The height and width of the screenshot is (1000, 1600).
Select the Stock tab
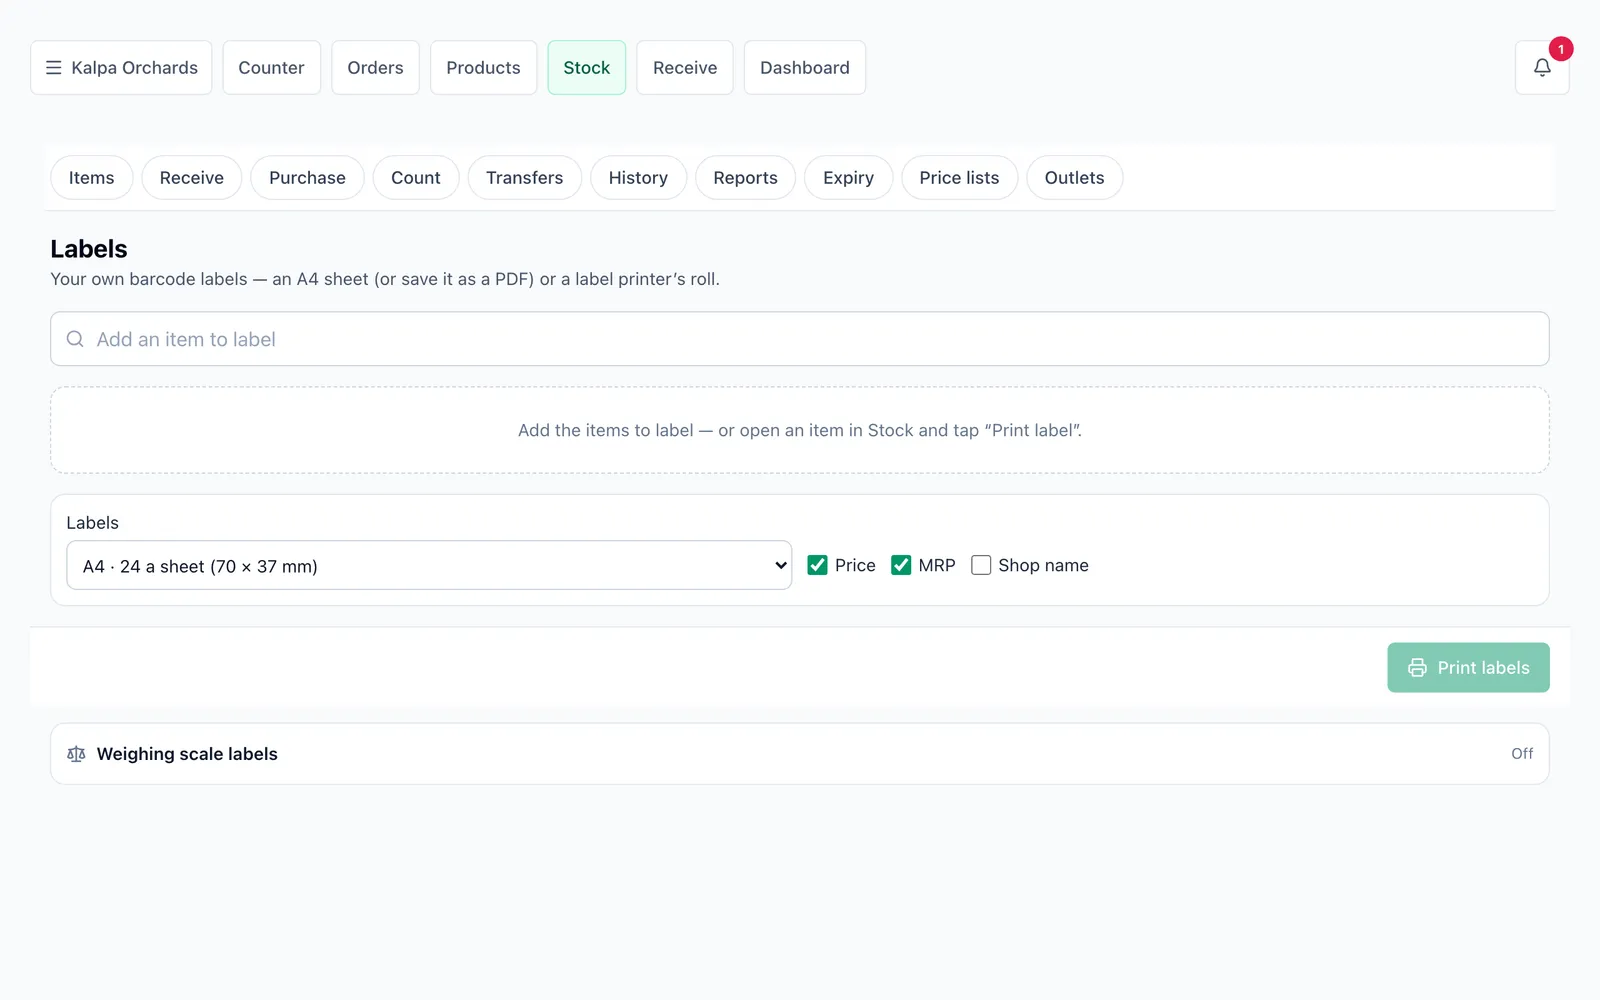(586, 68)
